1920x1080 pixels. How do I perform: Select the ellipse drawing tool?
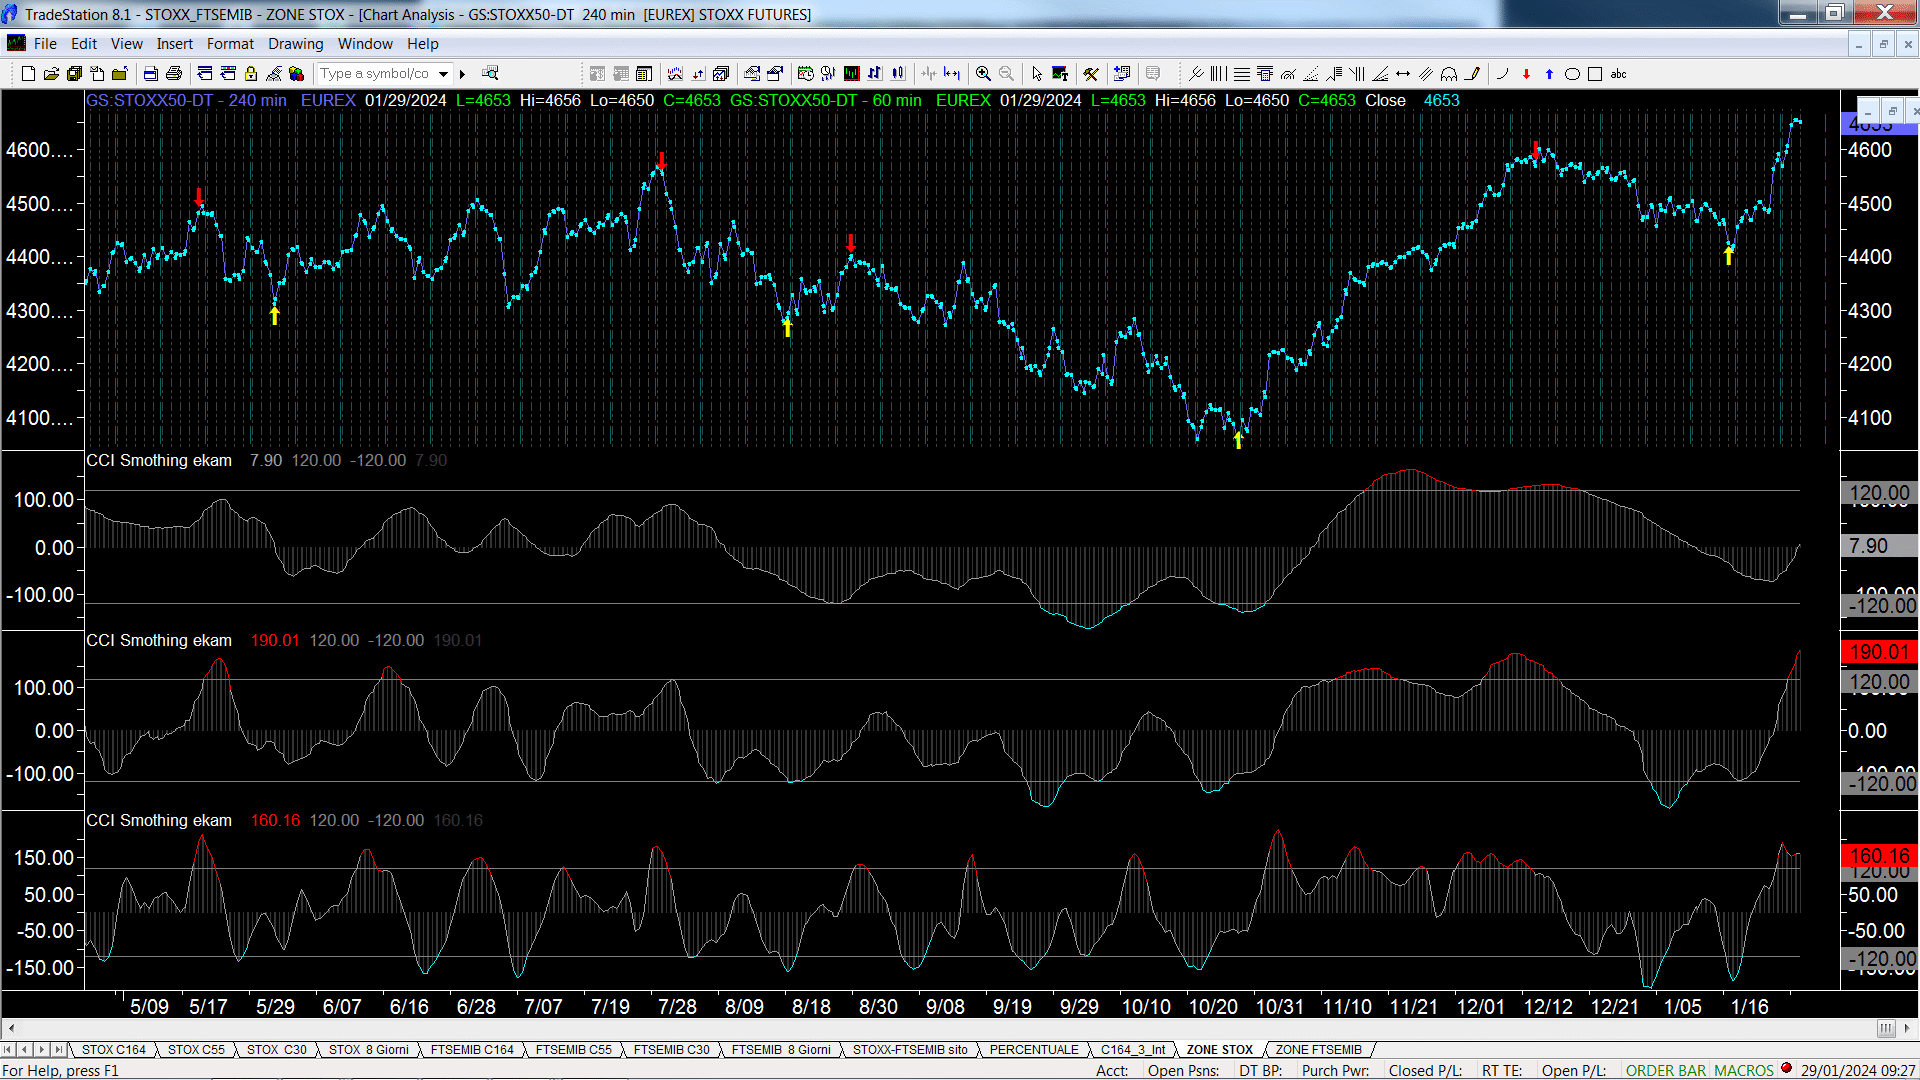[x=1572, y=74]
